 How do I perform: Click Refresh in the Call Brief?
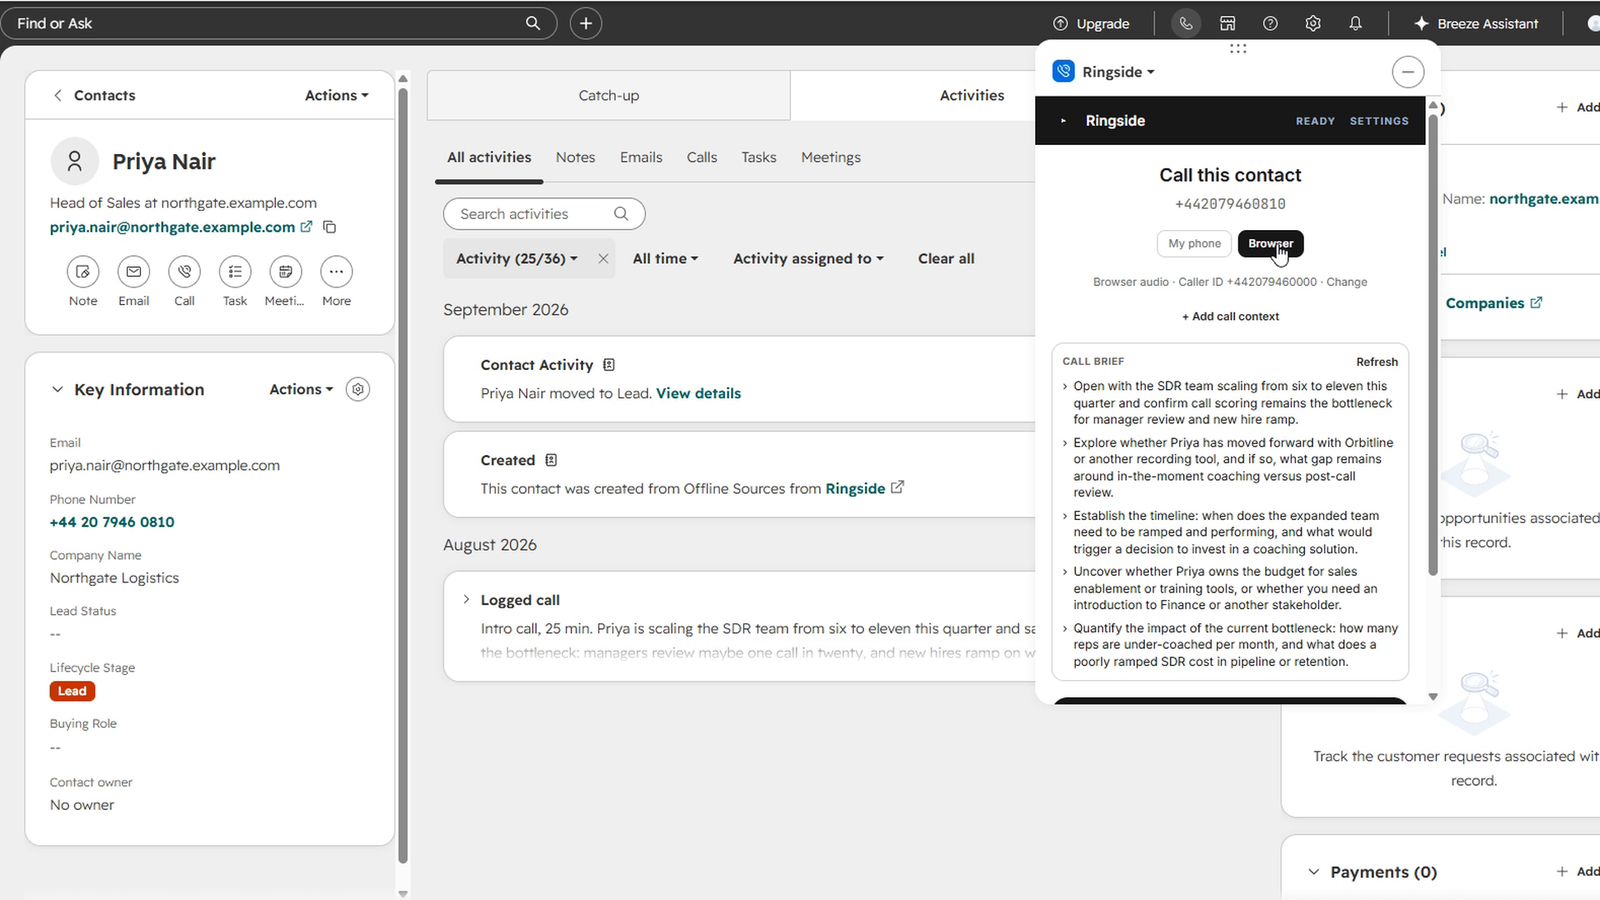(x=1377, y=362)
